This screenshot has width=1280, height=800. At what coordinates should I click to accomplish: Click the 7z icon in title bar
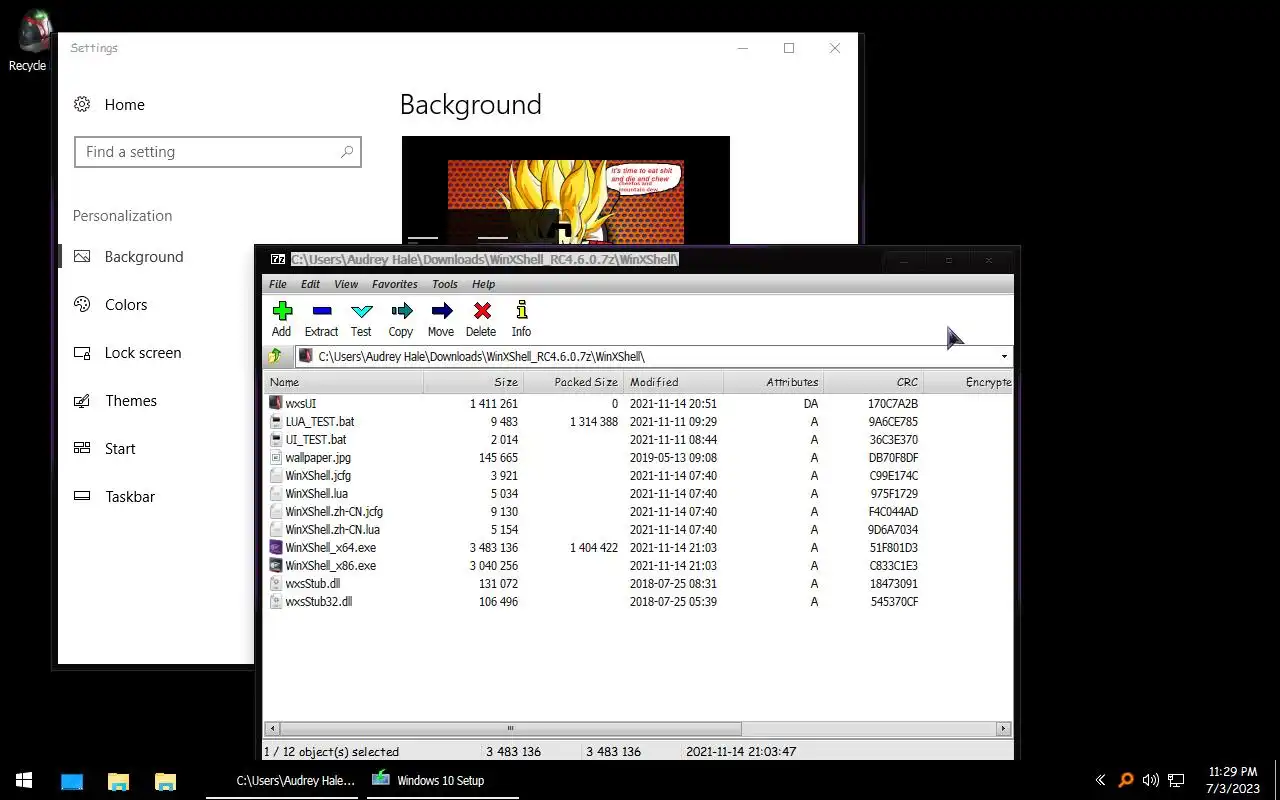tap(278, 259)
